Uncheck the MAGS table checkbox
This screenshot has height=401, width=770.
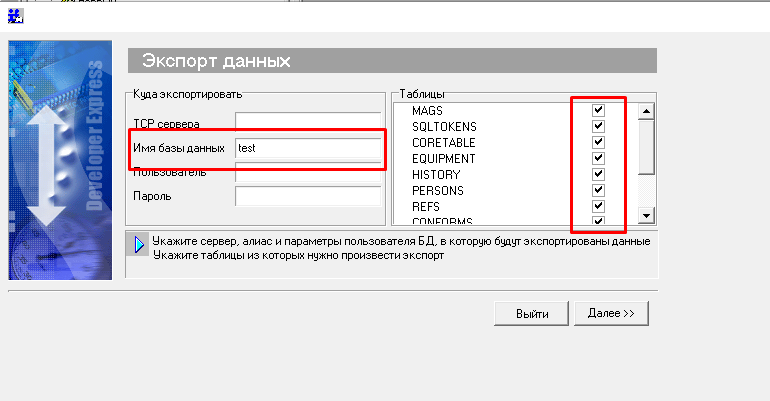pos(599,110)
